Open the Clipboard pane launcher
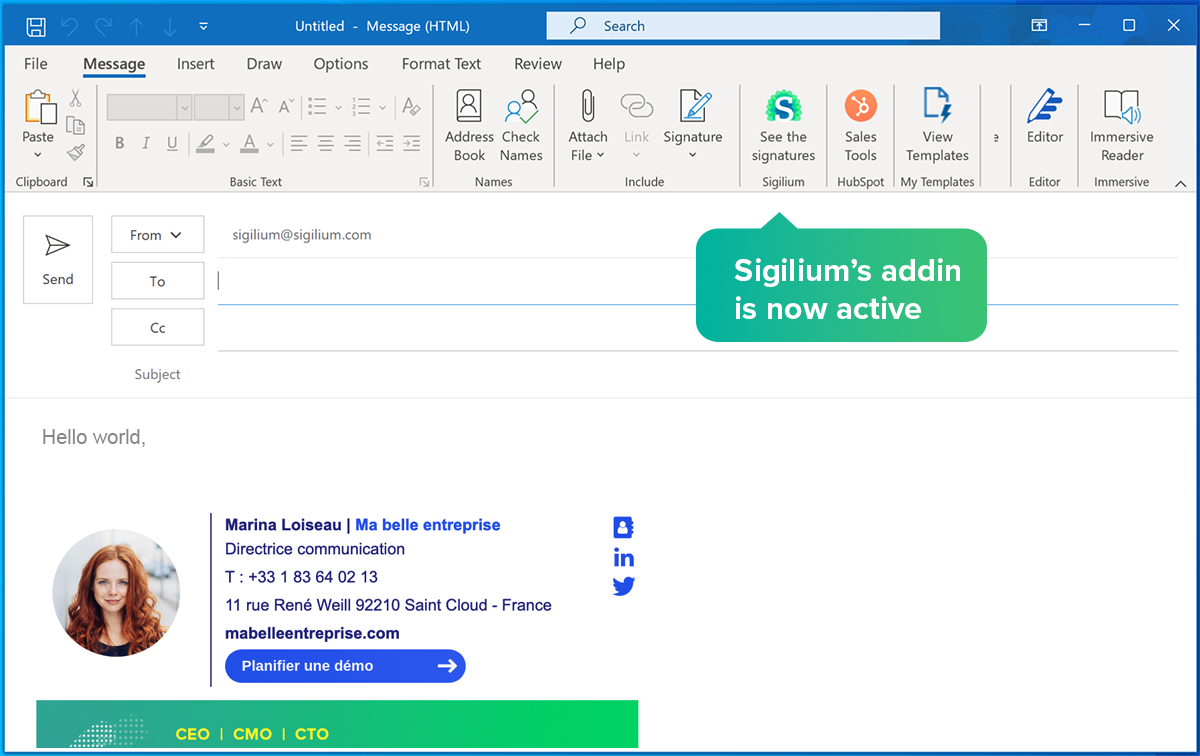1200x756 pixels. (x=88, y=182)
